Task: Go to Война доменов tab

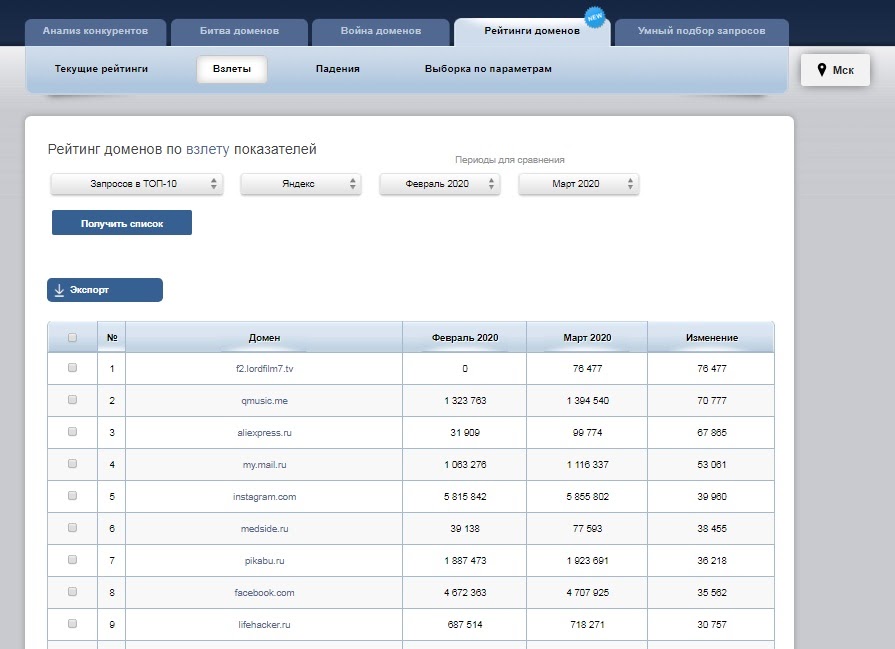Action: pos(381,32)
